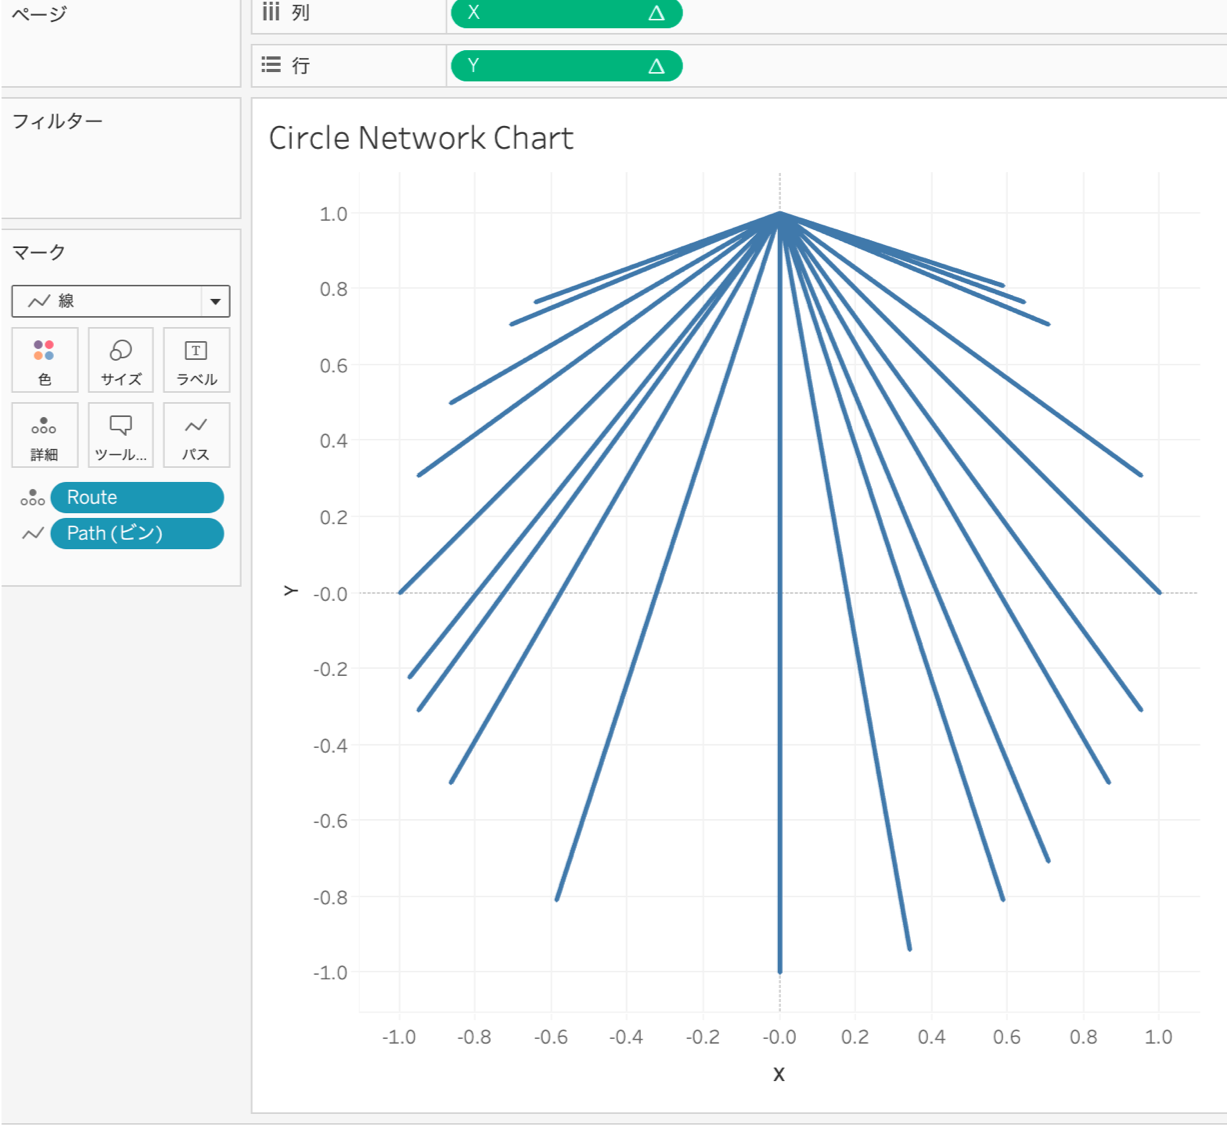Screen dimensions: 1227x1125
Task: Open the Path (パス) mark card
Action: coord(197,435)
